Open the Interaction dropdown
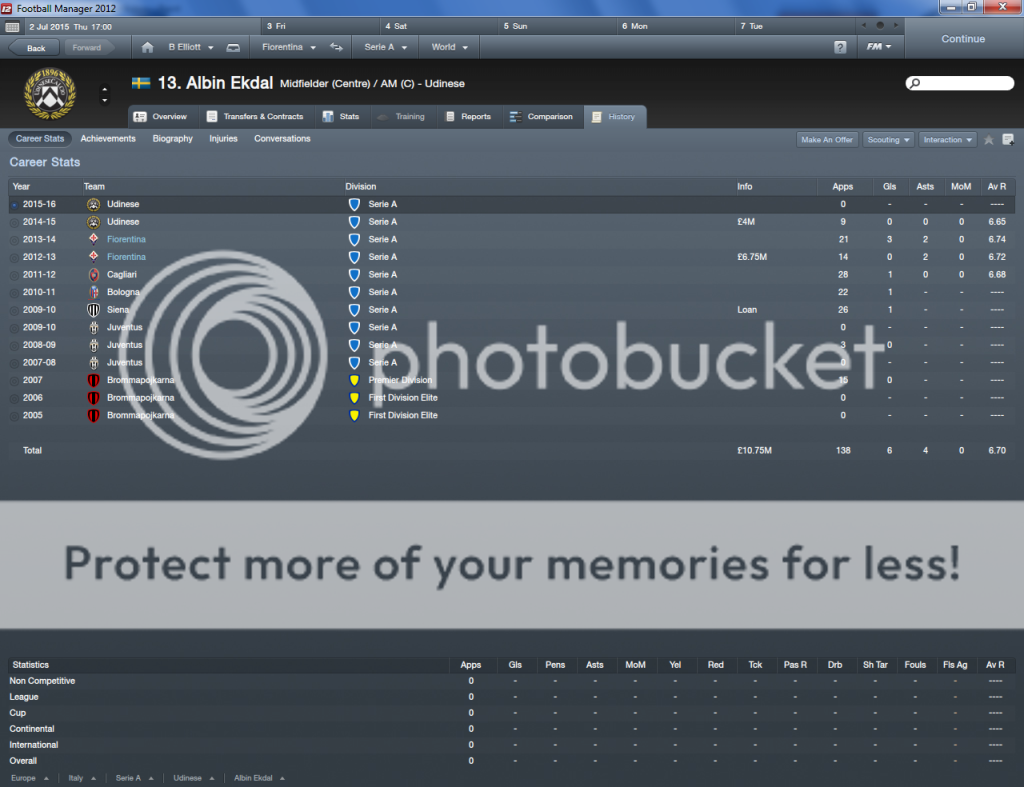This screenshot has height=787, width=1024. 948,140
